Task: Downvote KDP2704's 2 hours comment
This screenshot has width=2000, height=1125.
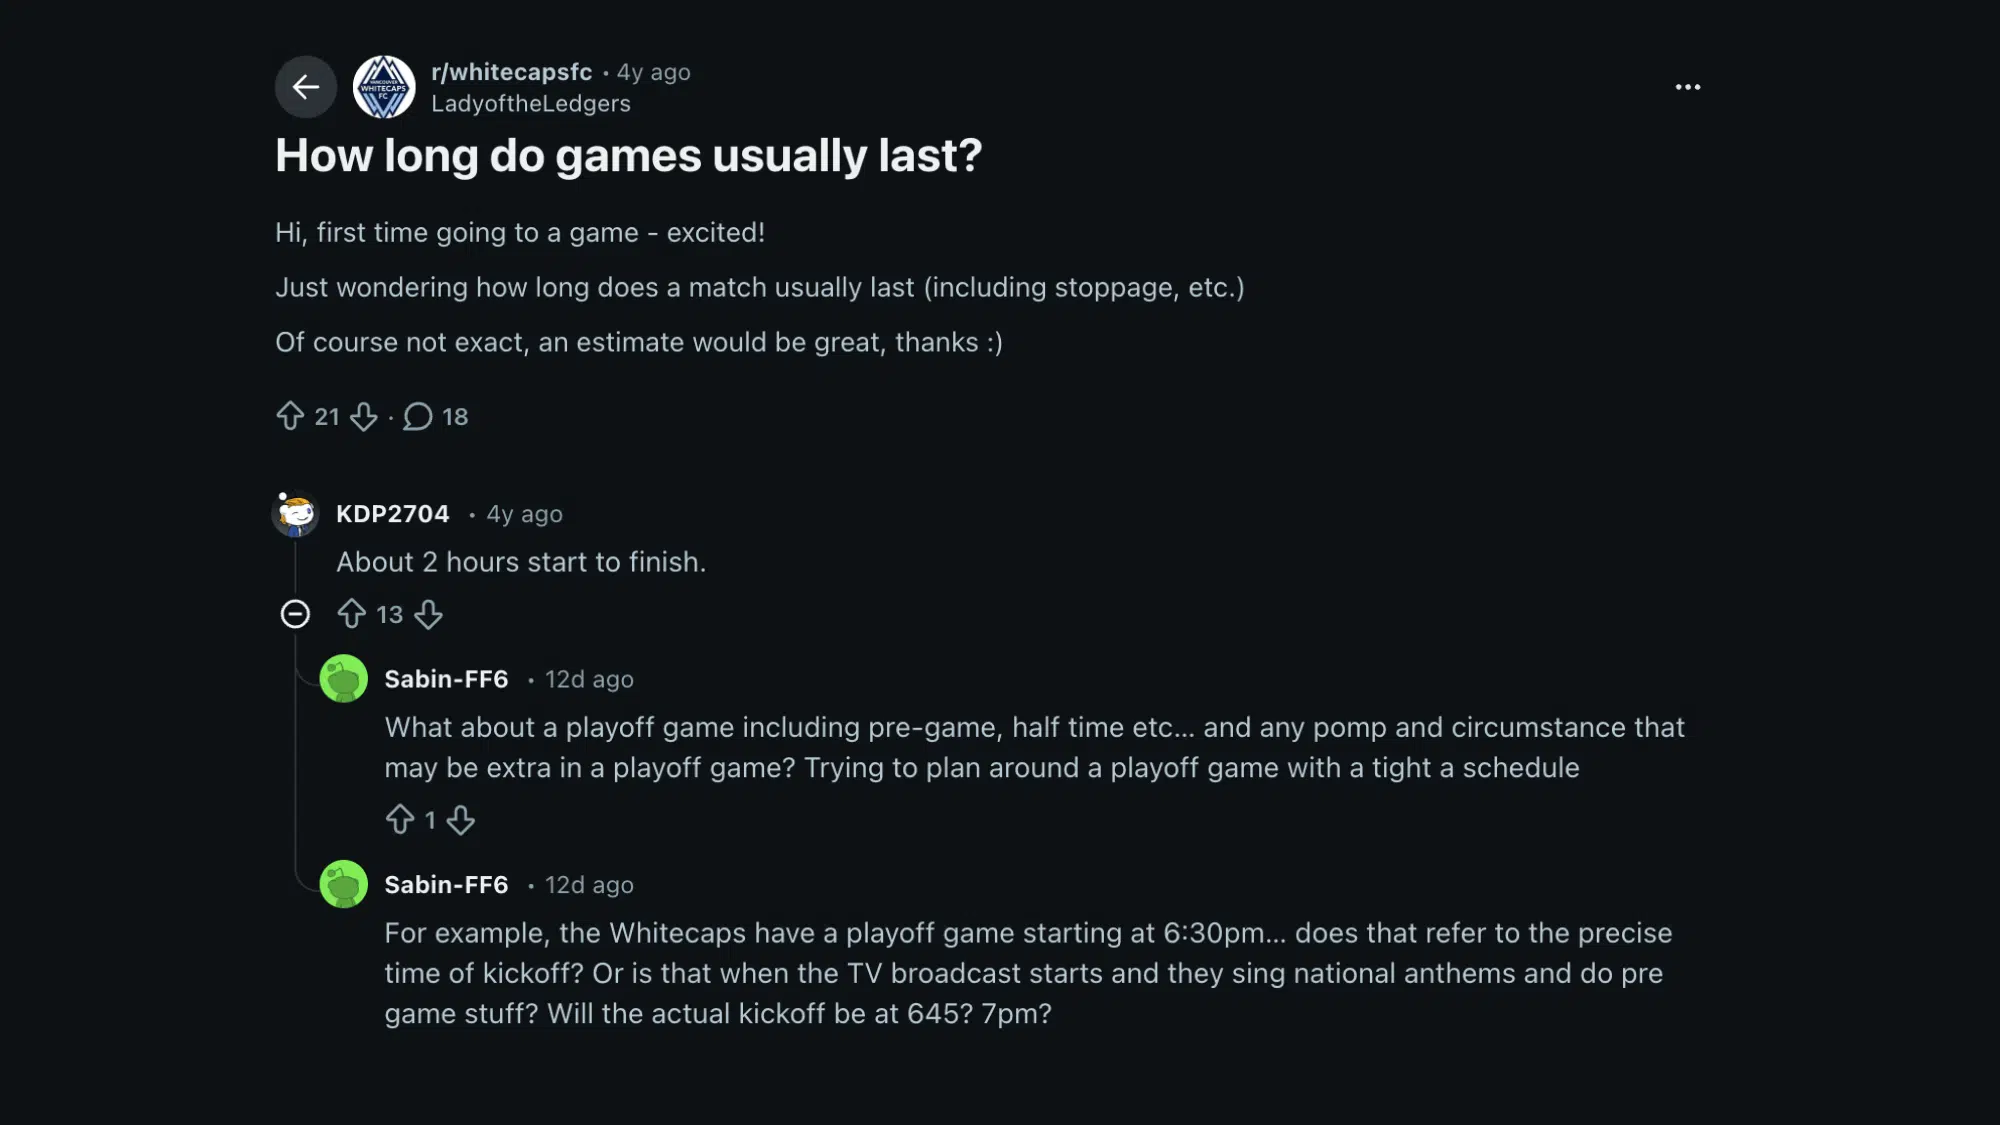Action: [x=429, y=614]
